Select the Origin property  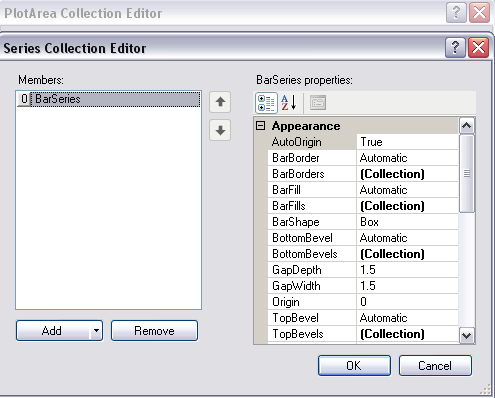pos(312,302)
